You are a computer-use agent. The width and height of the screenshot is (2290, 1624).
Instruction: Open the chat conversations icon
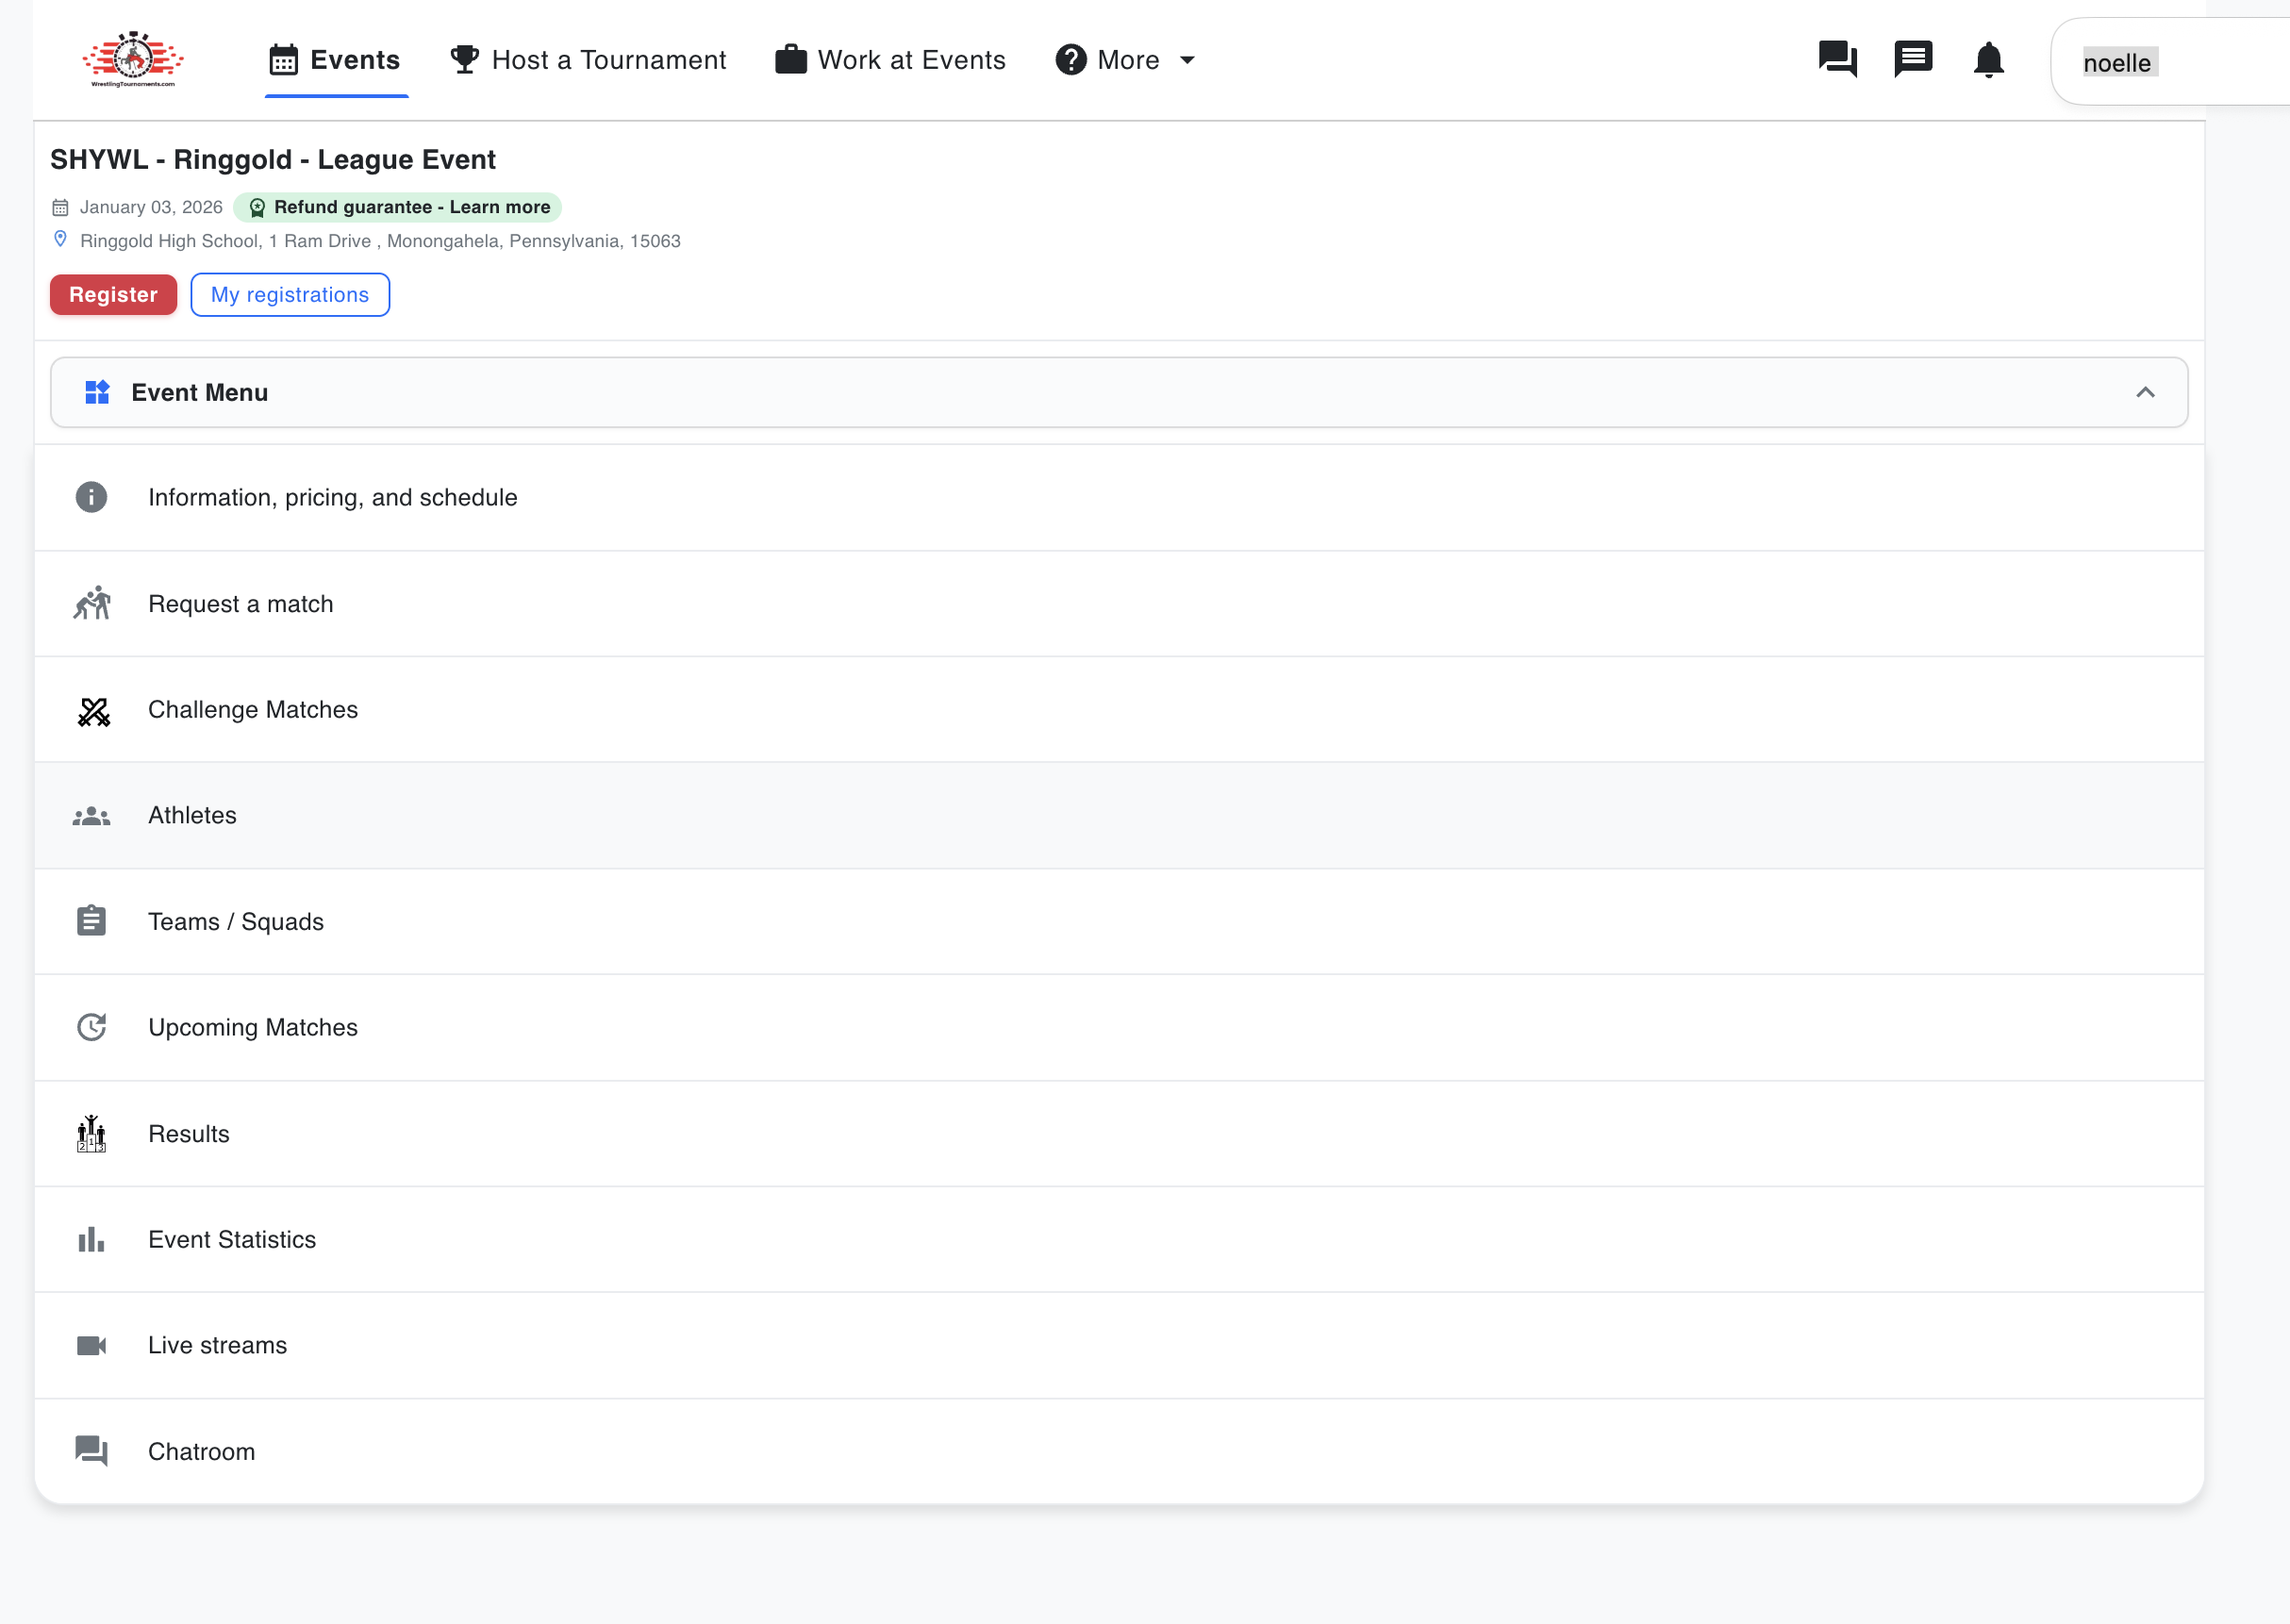tap(1837, 60)
